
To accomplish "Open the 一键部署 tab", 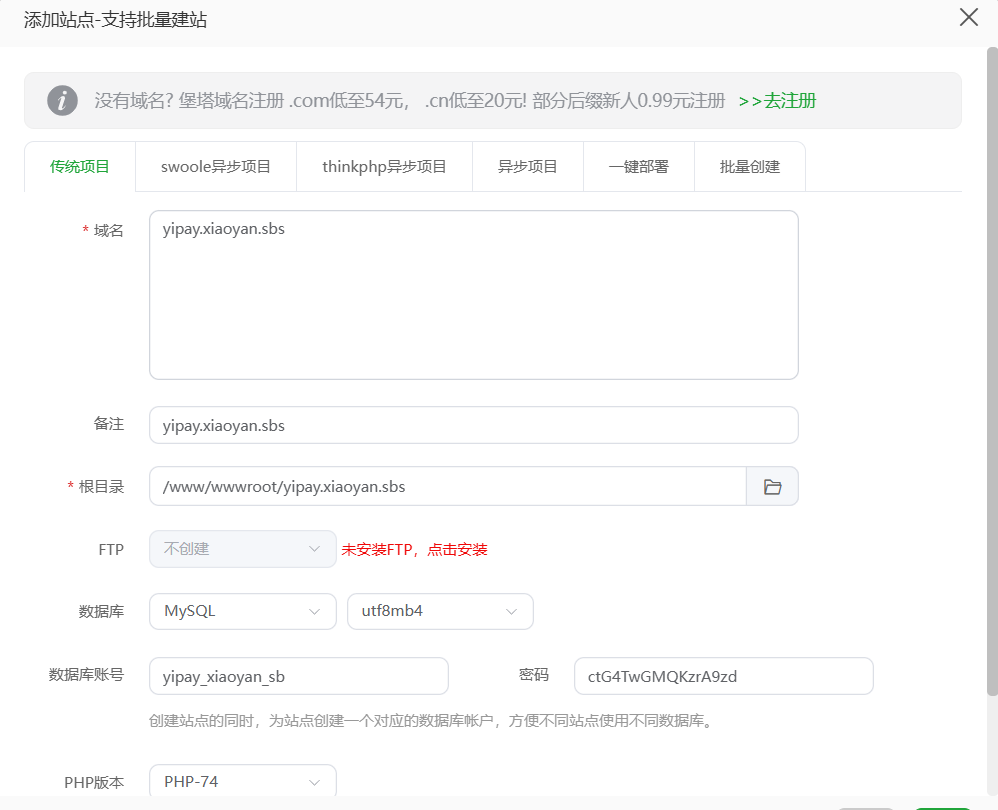I will [638, 167].
